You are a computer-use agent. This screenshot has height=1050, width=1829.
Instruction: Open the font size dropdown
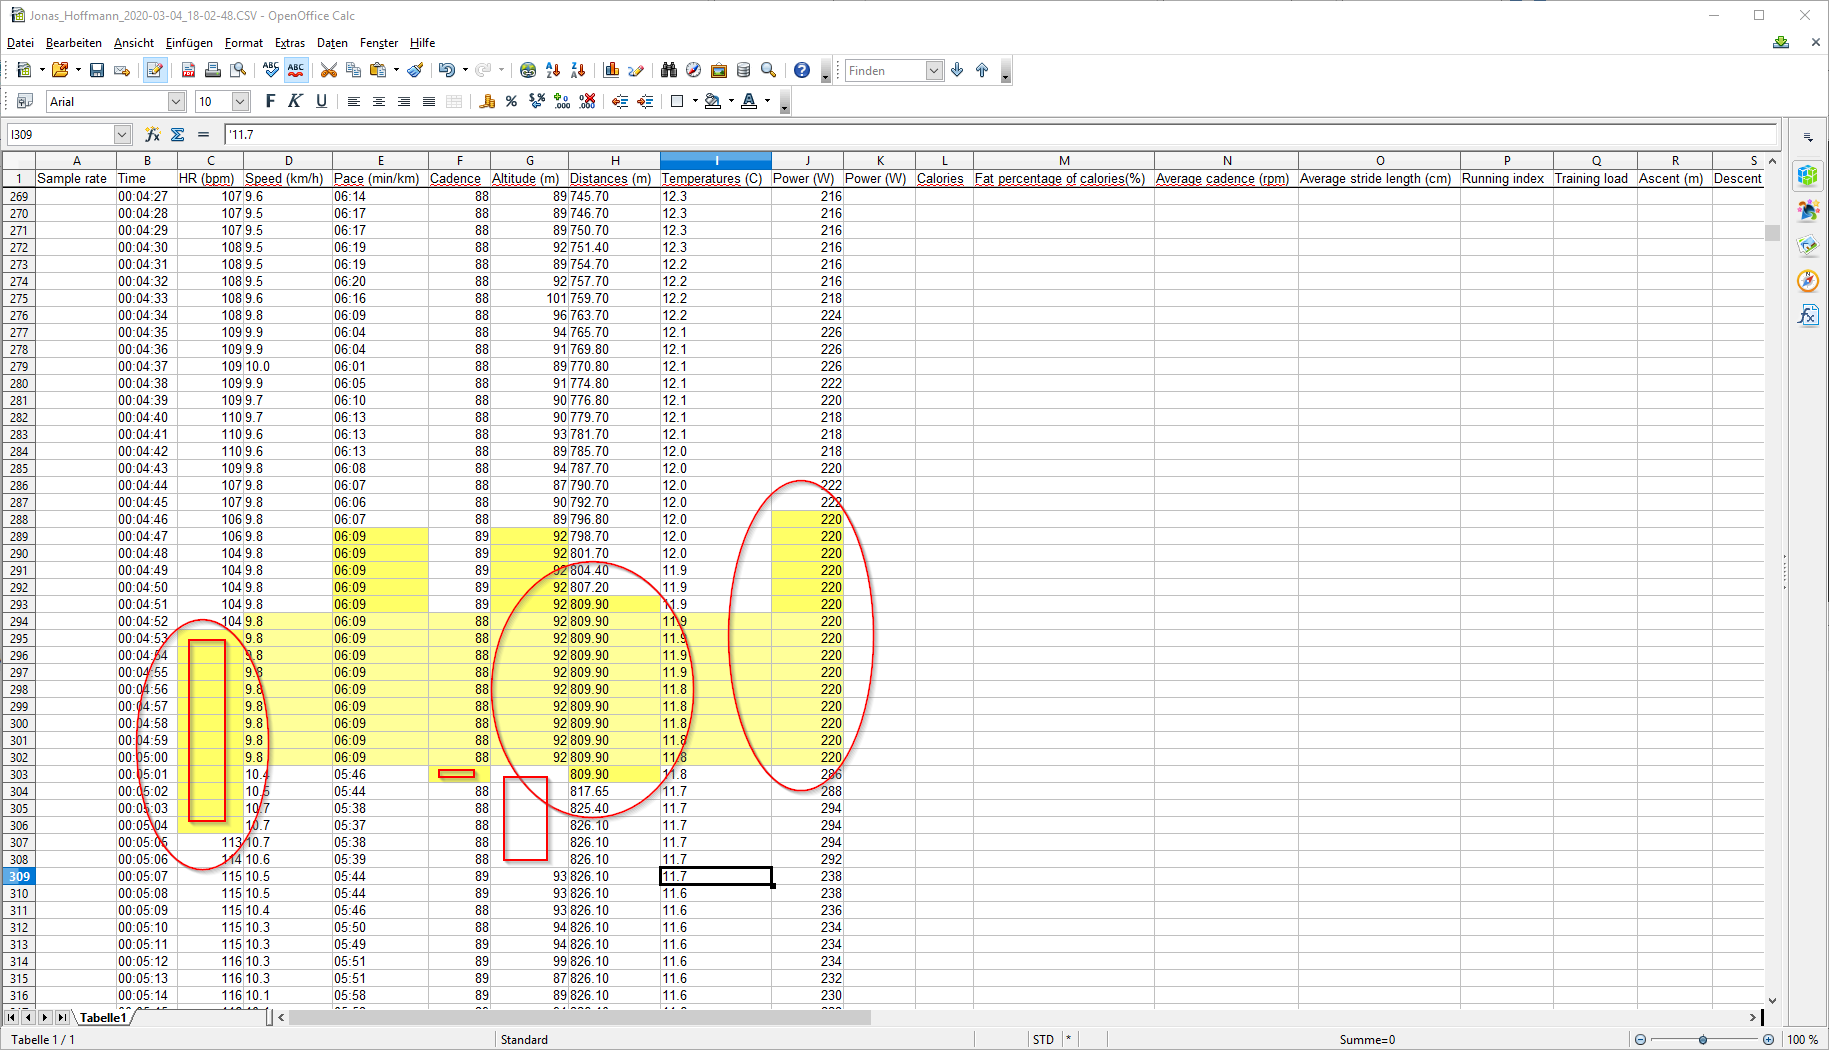coord(240,101)
